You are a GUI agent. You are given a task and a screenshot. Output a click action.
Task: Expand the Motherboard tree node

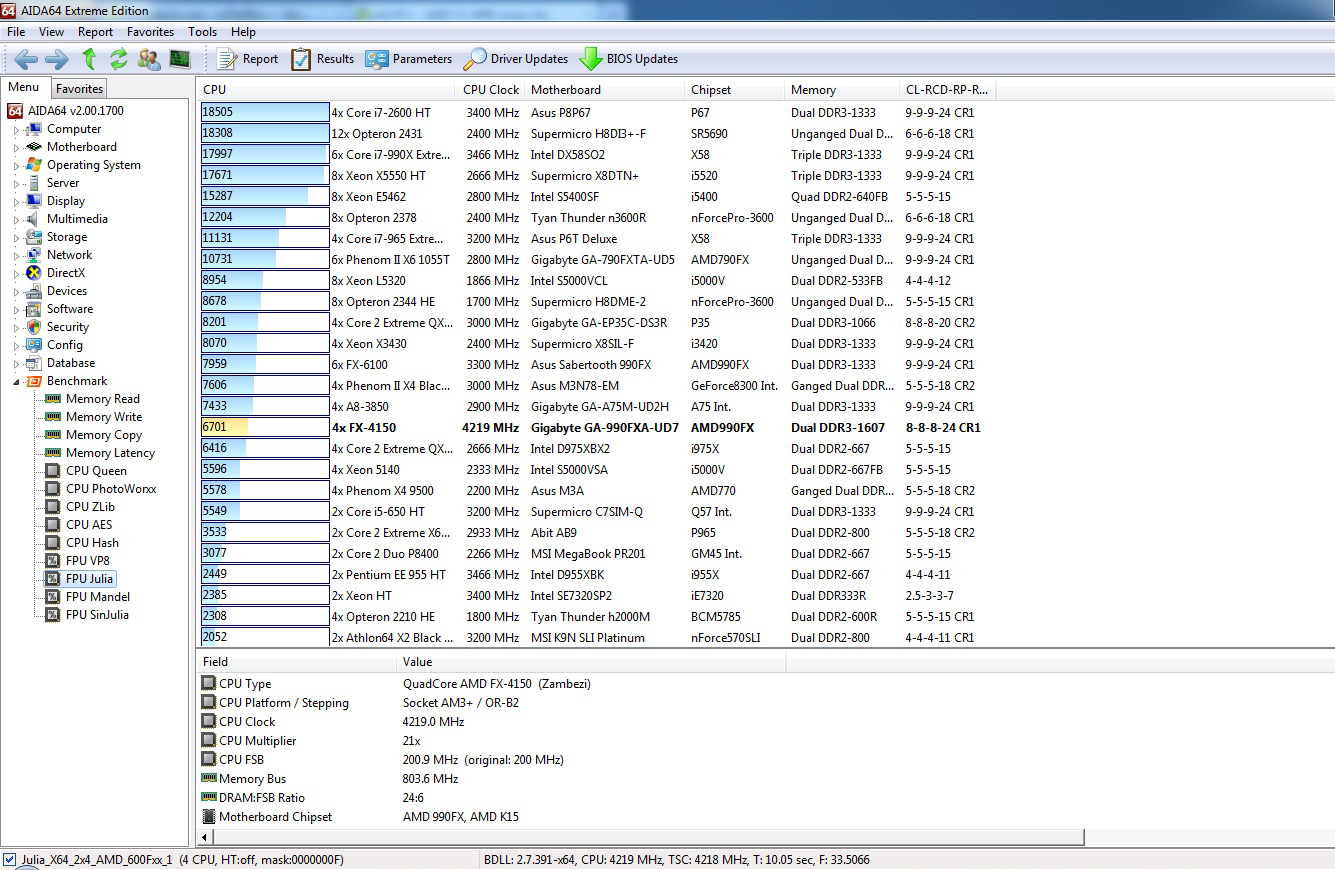click(x=16, y=148)
